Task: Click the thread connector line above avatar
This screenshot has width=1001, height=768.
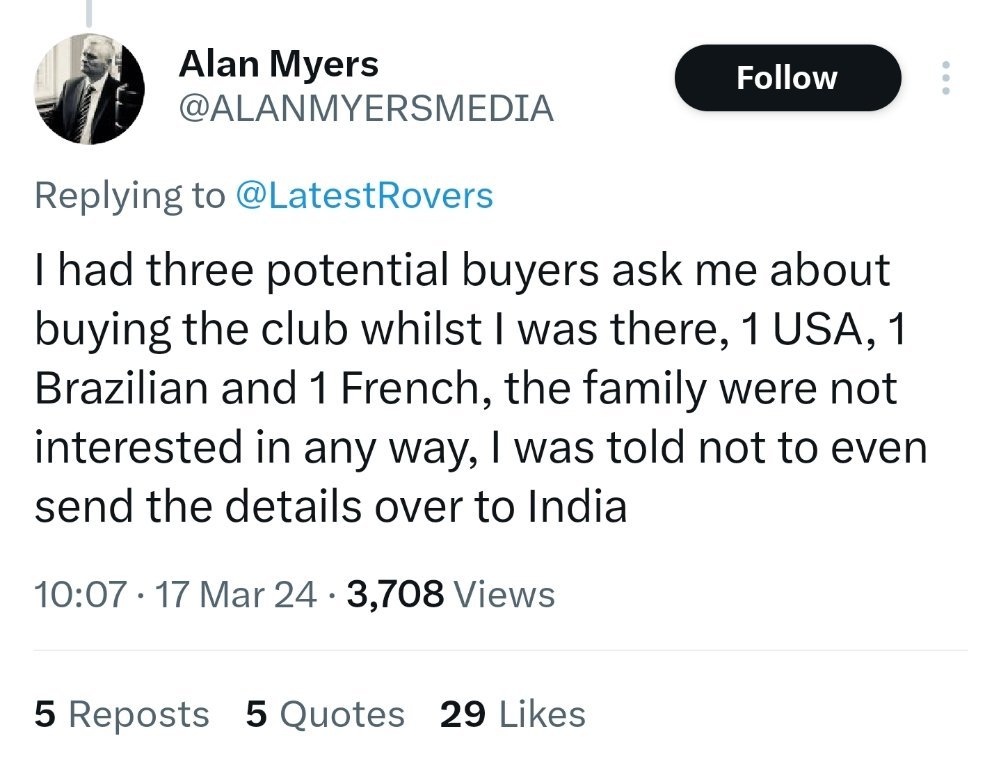Action: click(90, 12)
